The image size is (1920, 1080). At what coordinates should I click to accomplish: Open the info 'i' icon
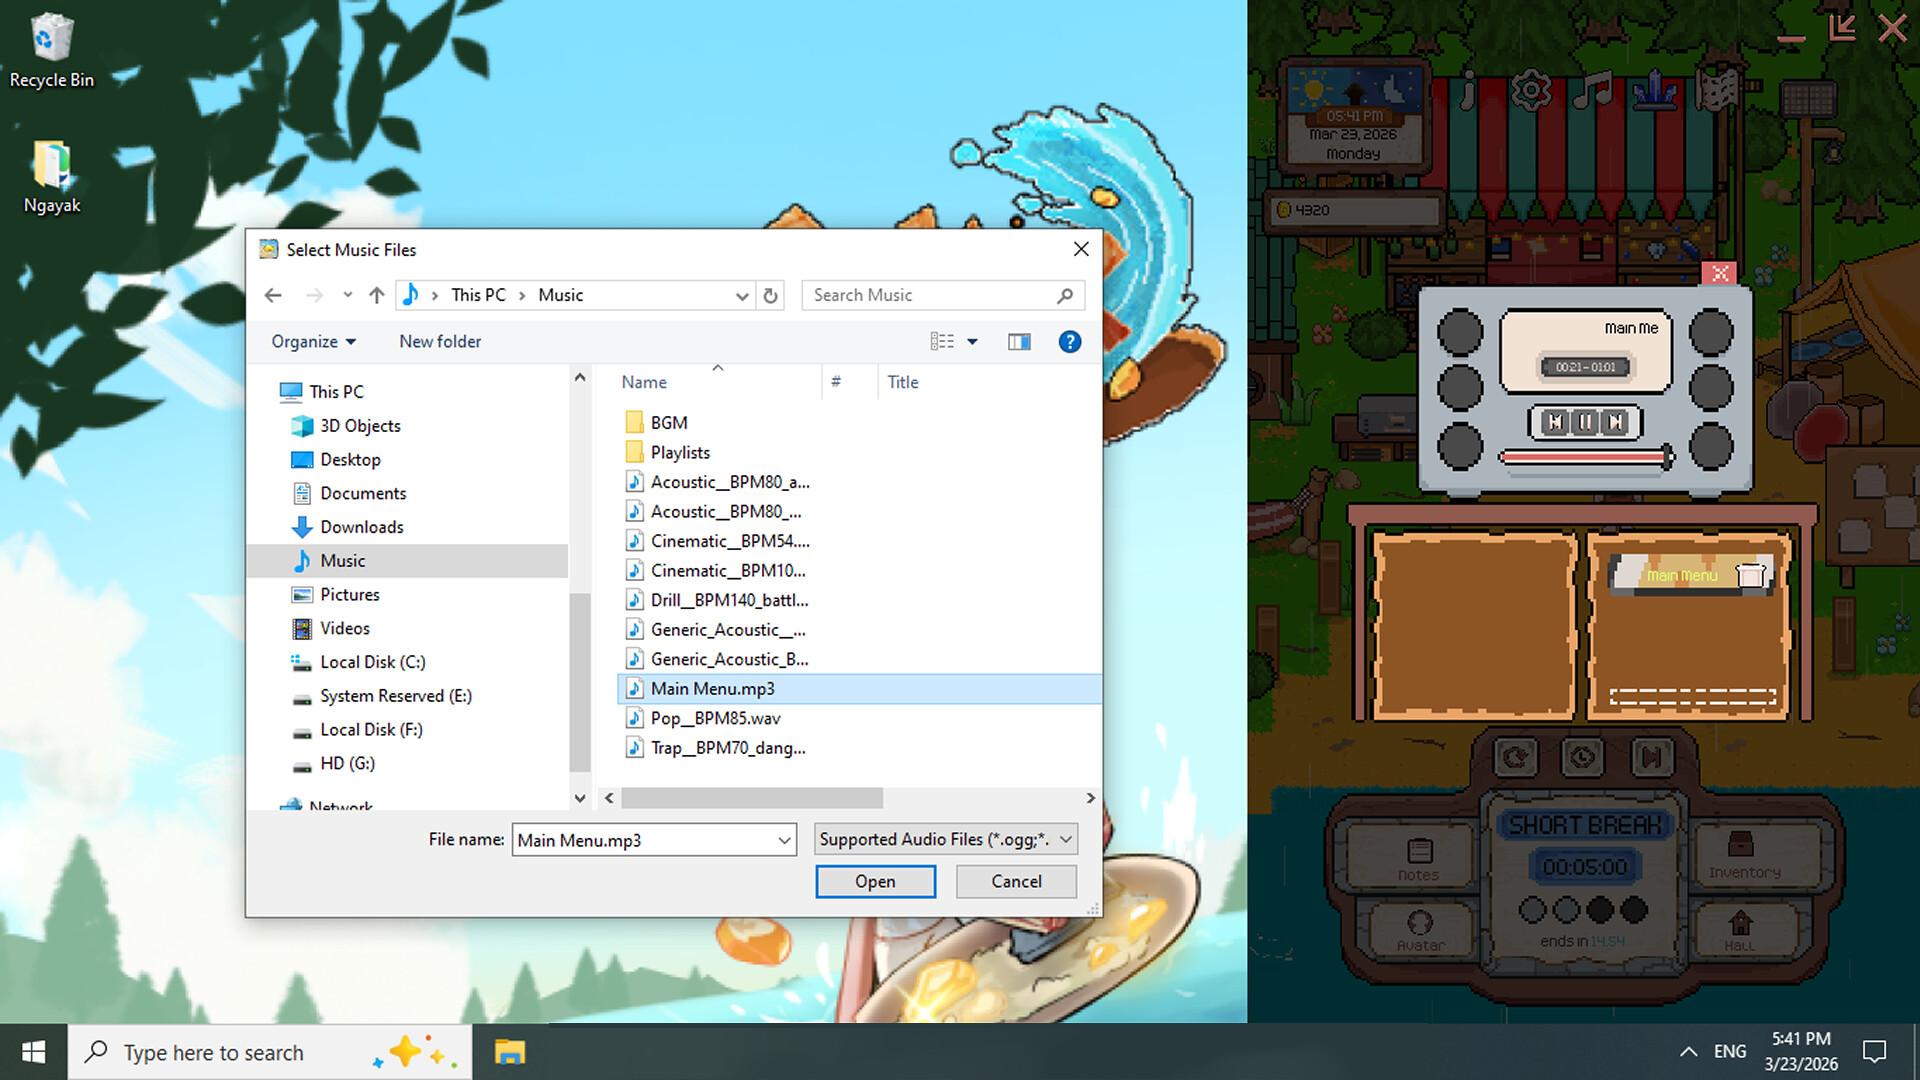click(x=1467, y=91)
